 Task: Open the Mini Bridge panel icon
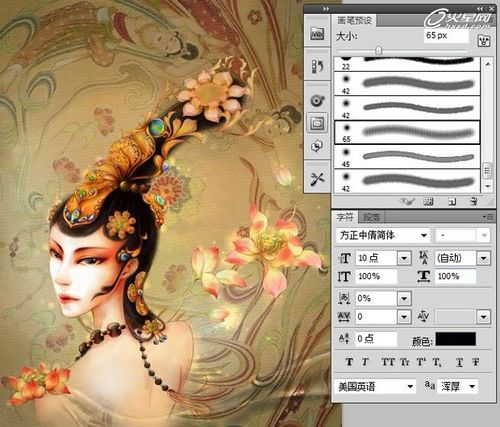point(317,33)
